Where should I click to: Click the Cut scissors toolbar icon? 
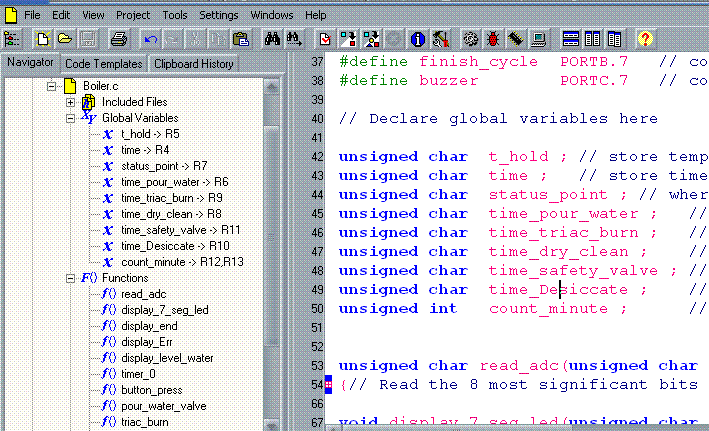pos(195,39)
